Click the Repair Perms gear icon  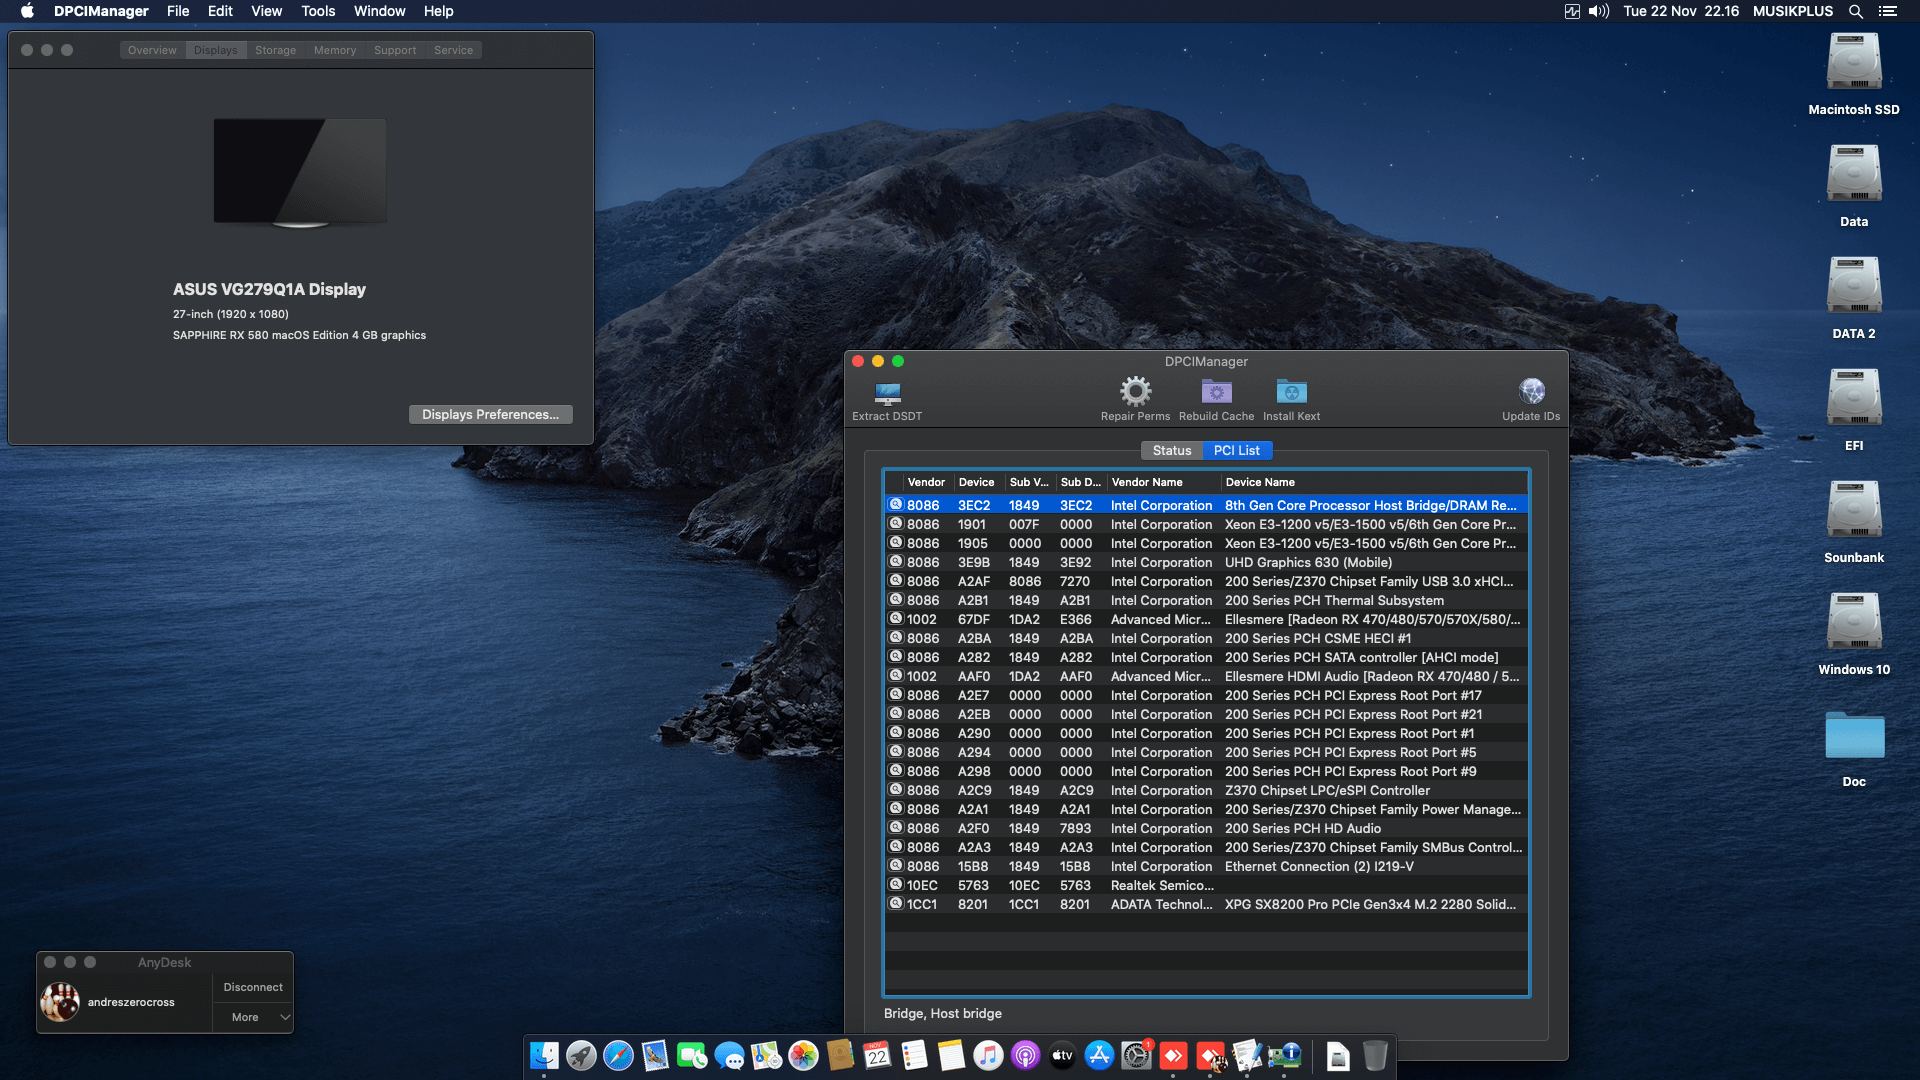[x=1135, y=391]
